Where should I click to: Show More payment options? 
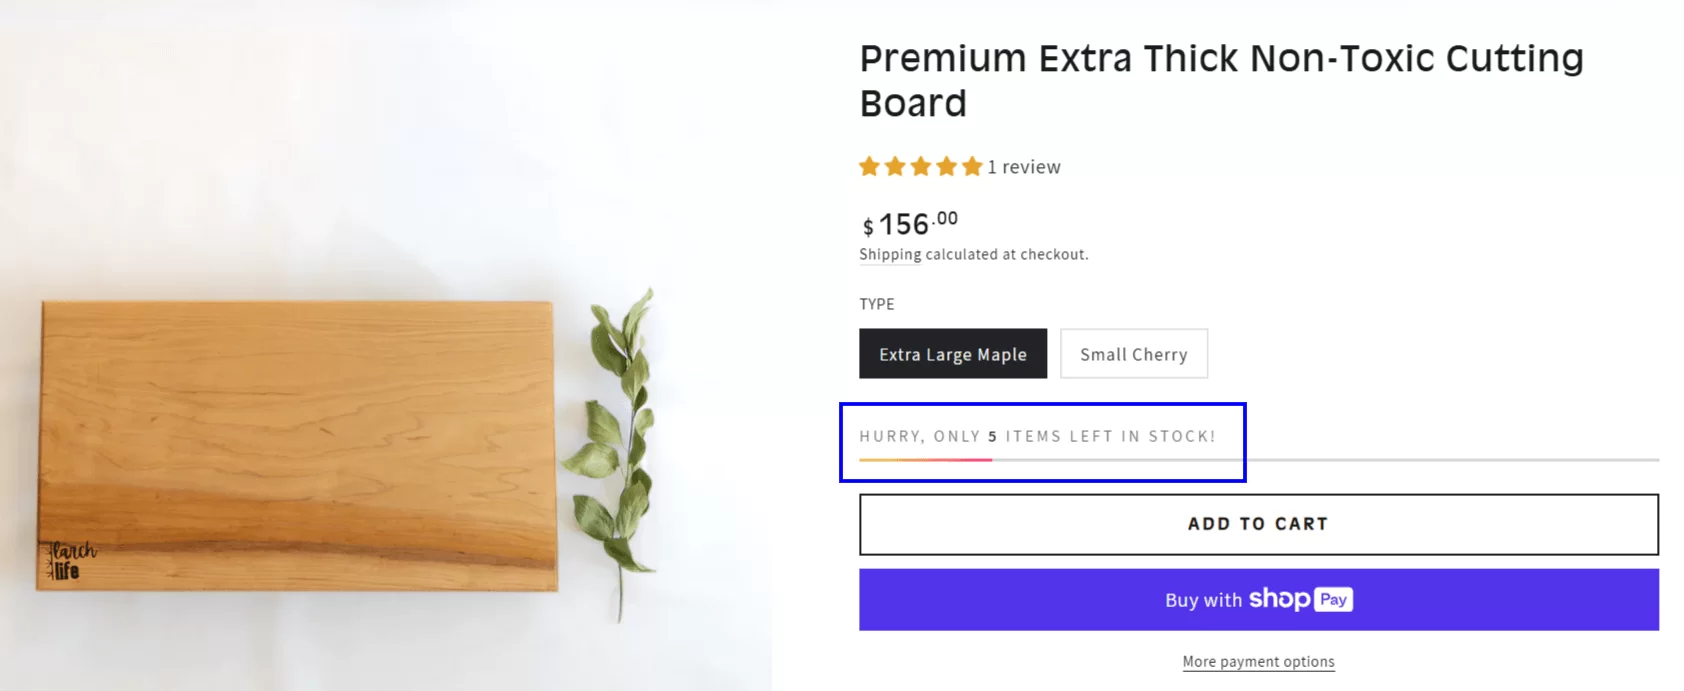[1258, 661]
